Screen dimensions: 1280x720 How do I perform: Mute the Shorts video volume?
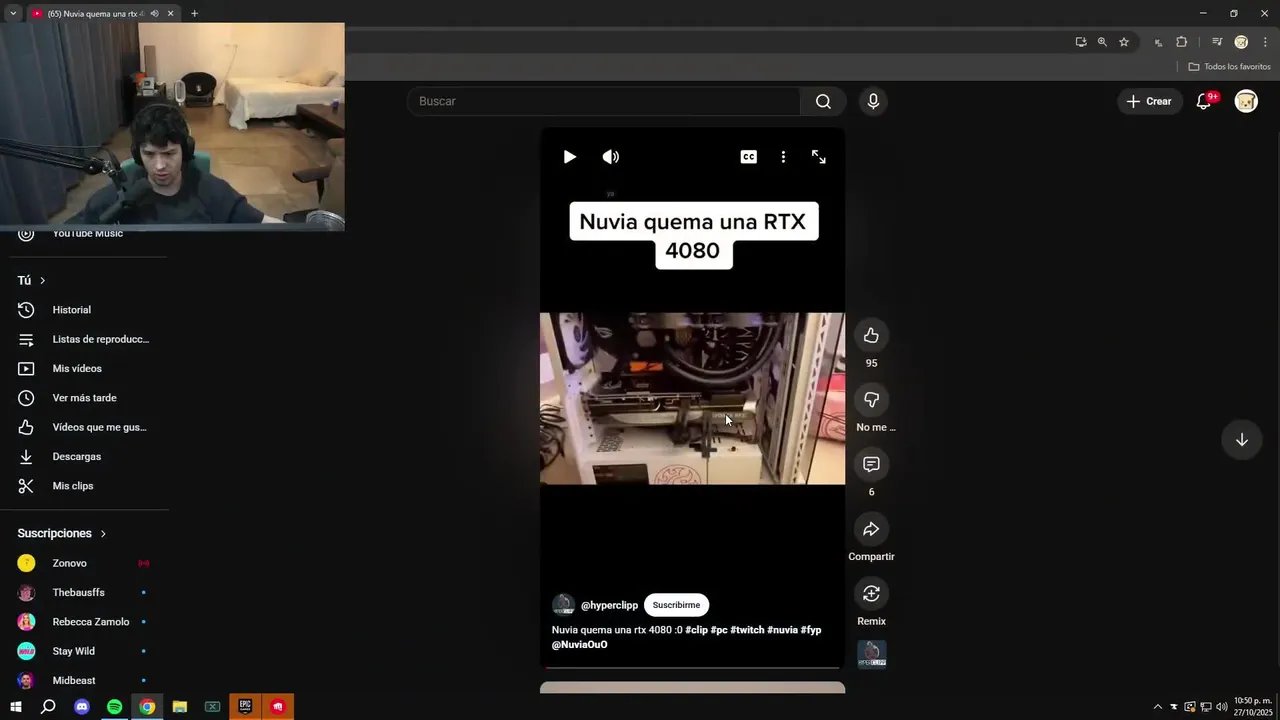coord(611,157)
